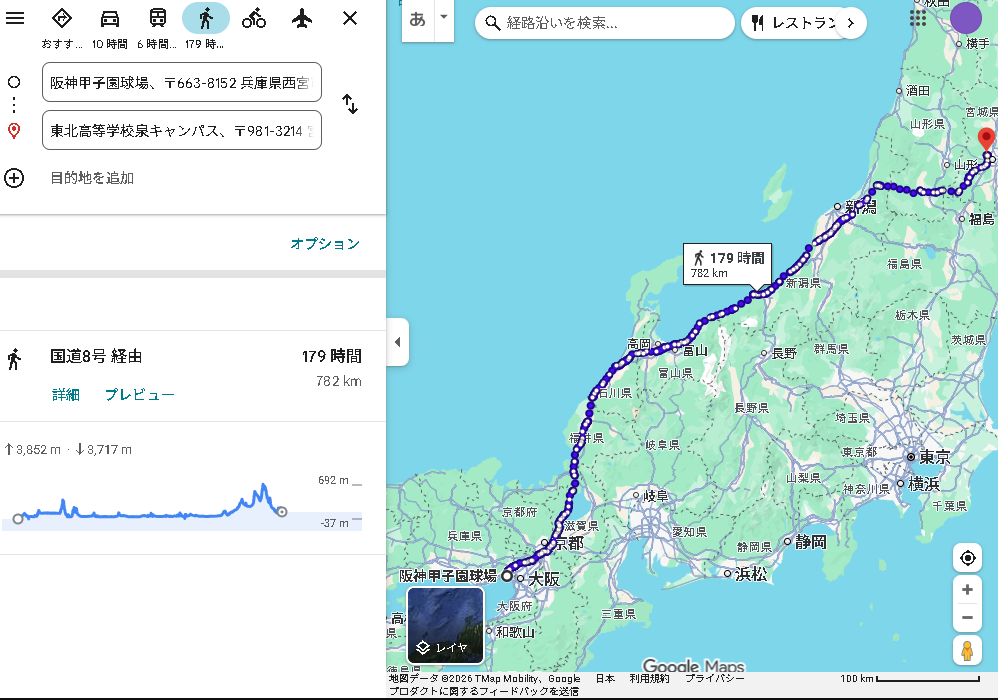
Task: Show more category chips with chevron
Action: (x=850, y=23)
